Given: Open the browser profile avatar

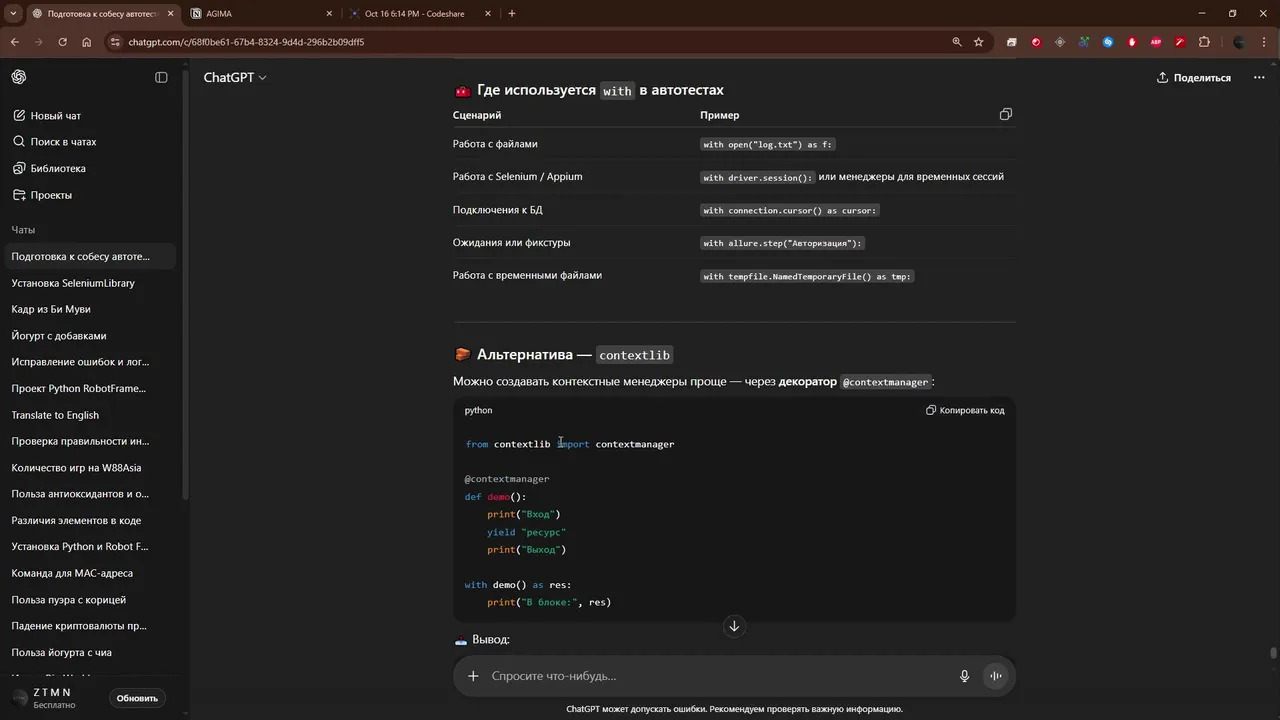Looking at the screenshot, I should coord(1240,42).
